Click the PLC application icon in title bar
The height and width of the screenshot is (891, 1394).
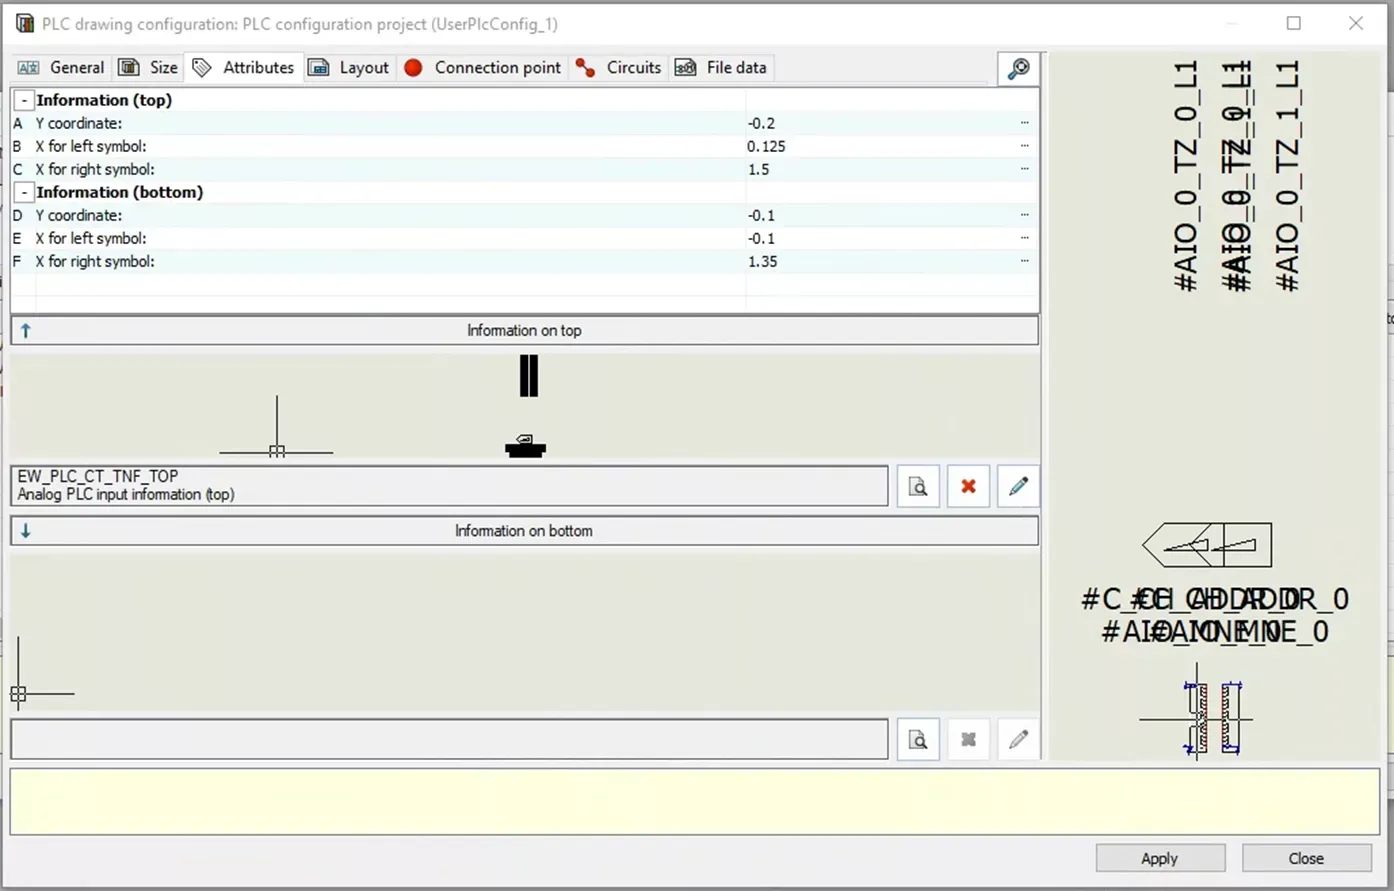tap(25, 23)
